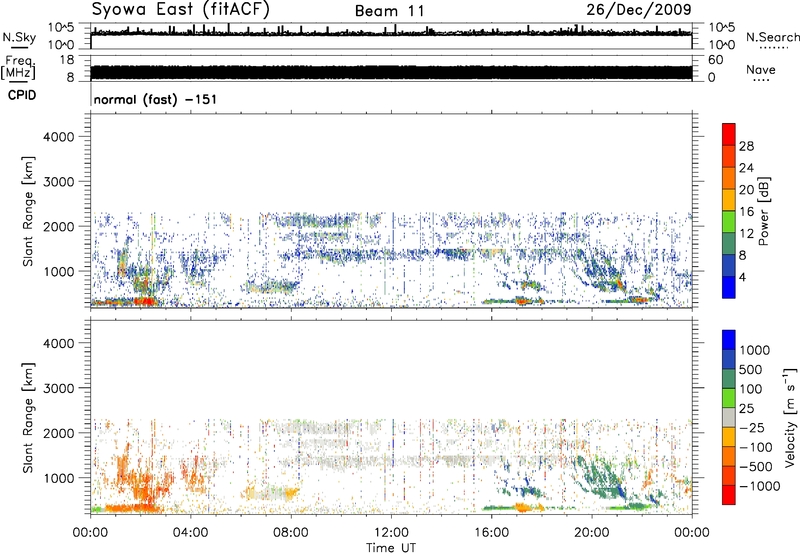Screen dimensions: 800x554
Task: Click the black frequency band strip
Action: coord(391,73)
